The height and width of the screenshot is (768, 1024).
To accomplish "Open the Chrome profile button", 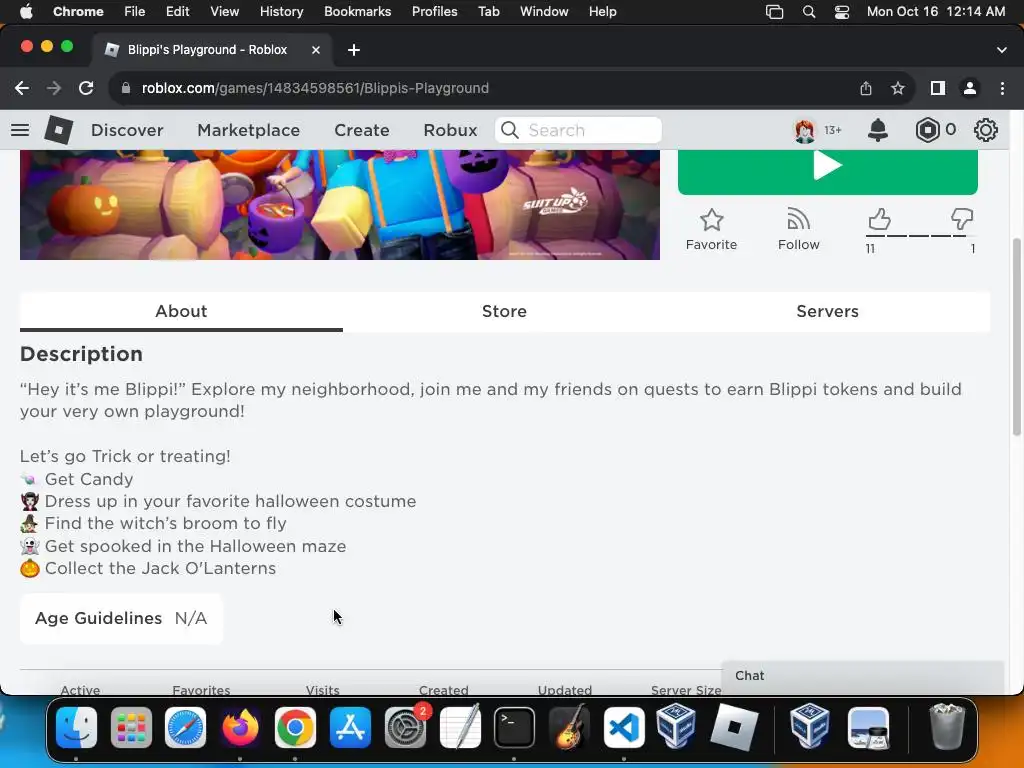I will tap(970, 88).
